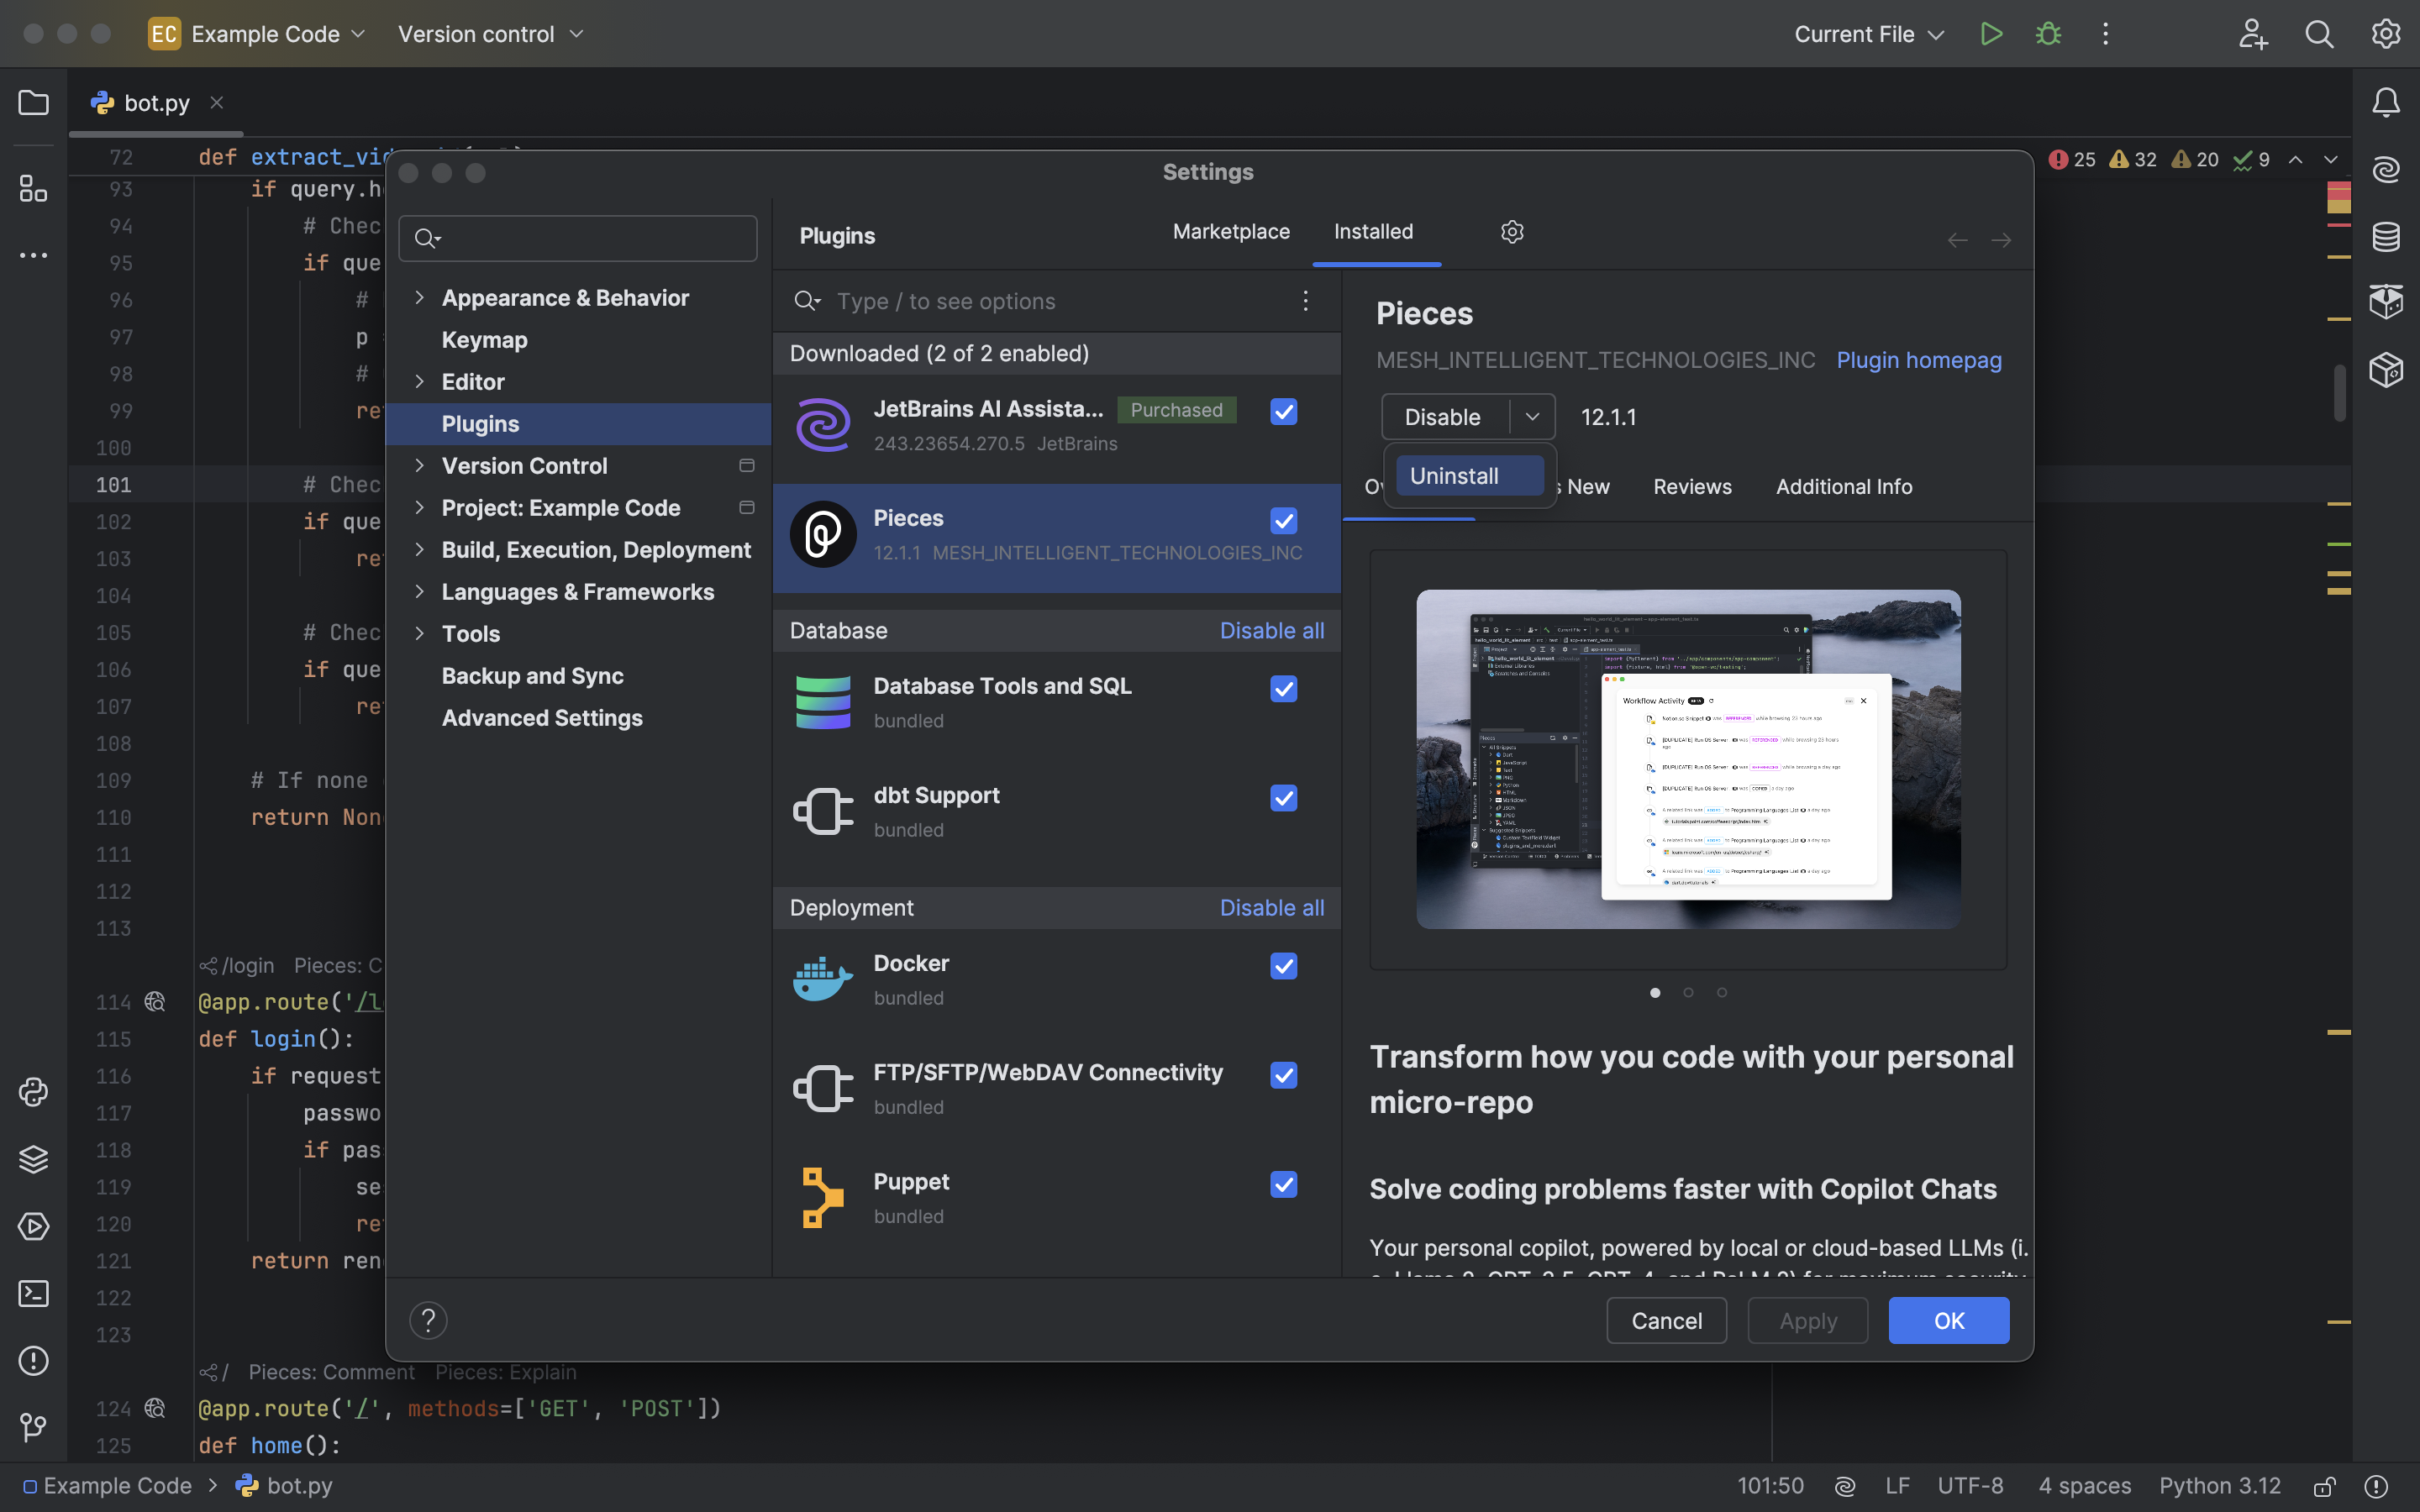The height and width of the screenshot is (1512, 2420).
Task: Uncheck the Puppet plugin checkbox
Action: 1284,1183
